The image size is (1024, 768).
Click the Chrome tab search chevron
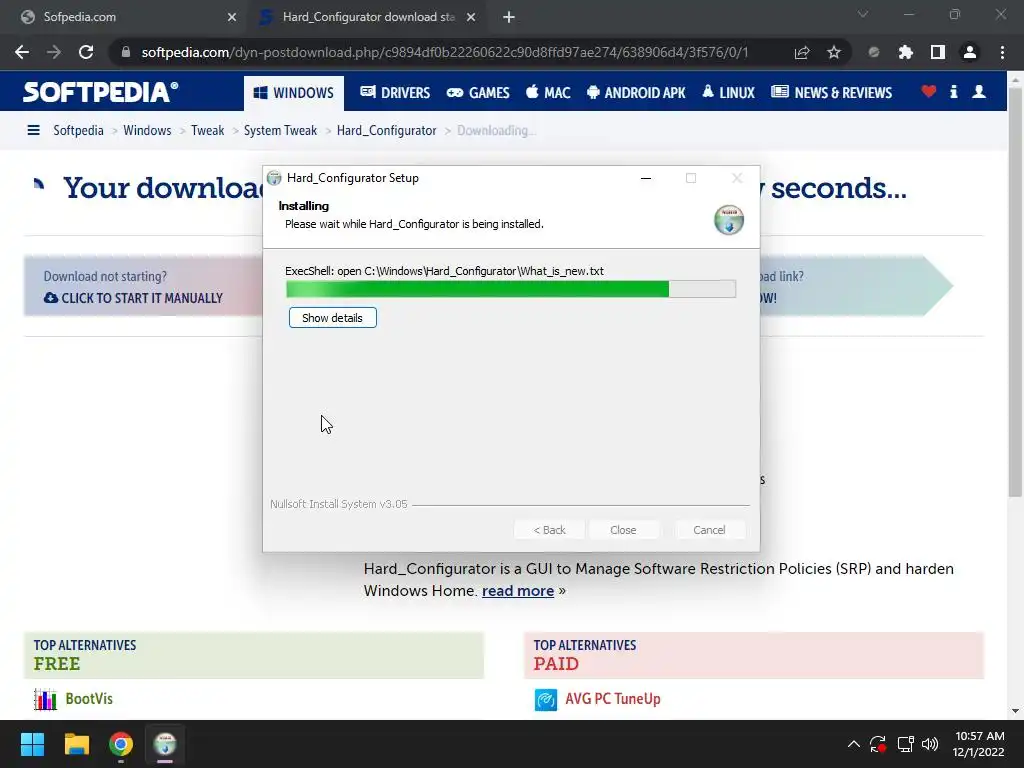(x=863, y=14)
